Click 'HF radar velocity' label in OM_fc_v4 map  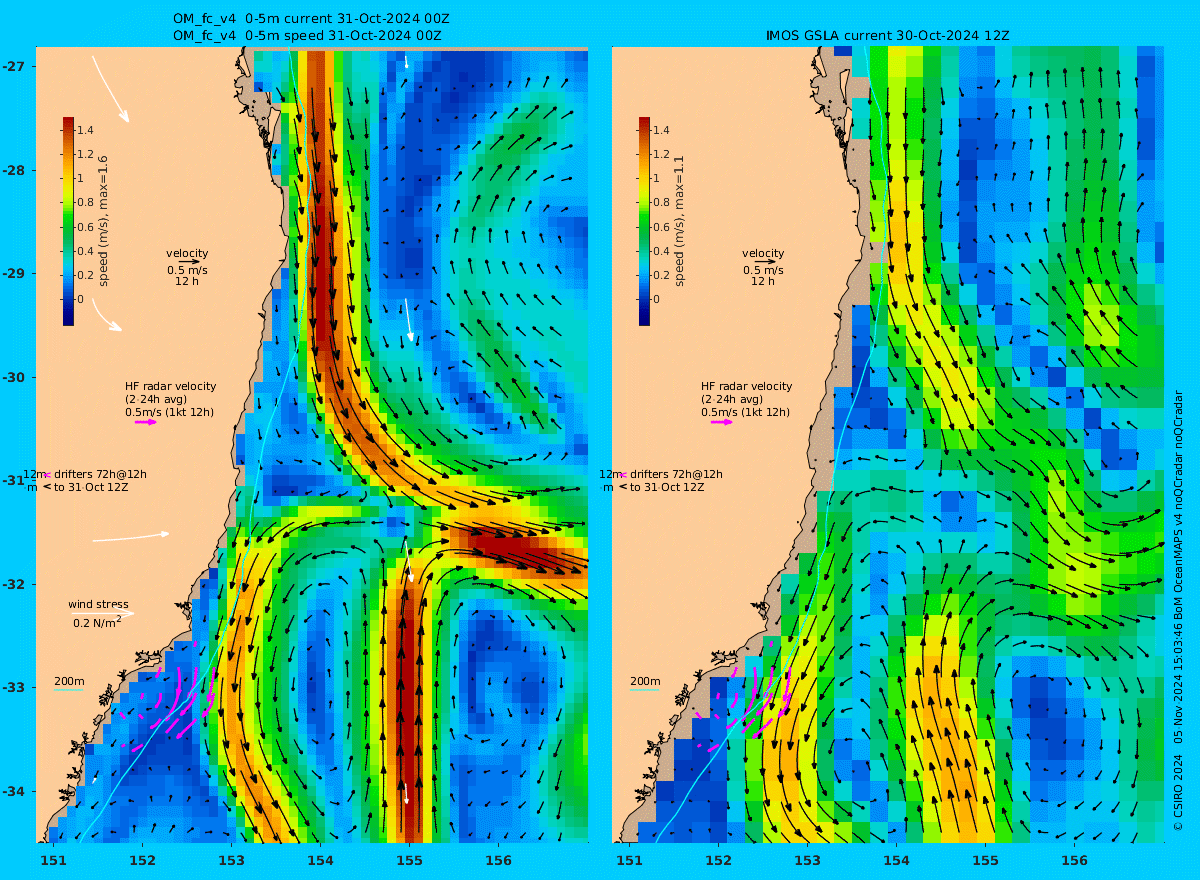[170, 386]
